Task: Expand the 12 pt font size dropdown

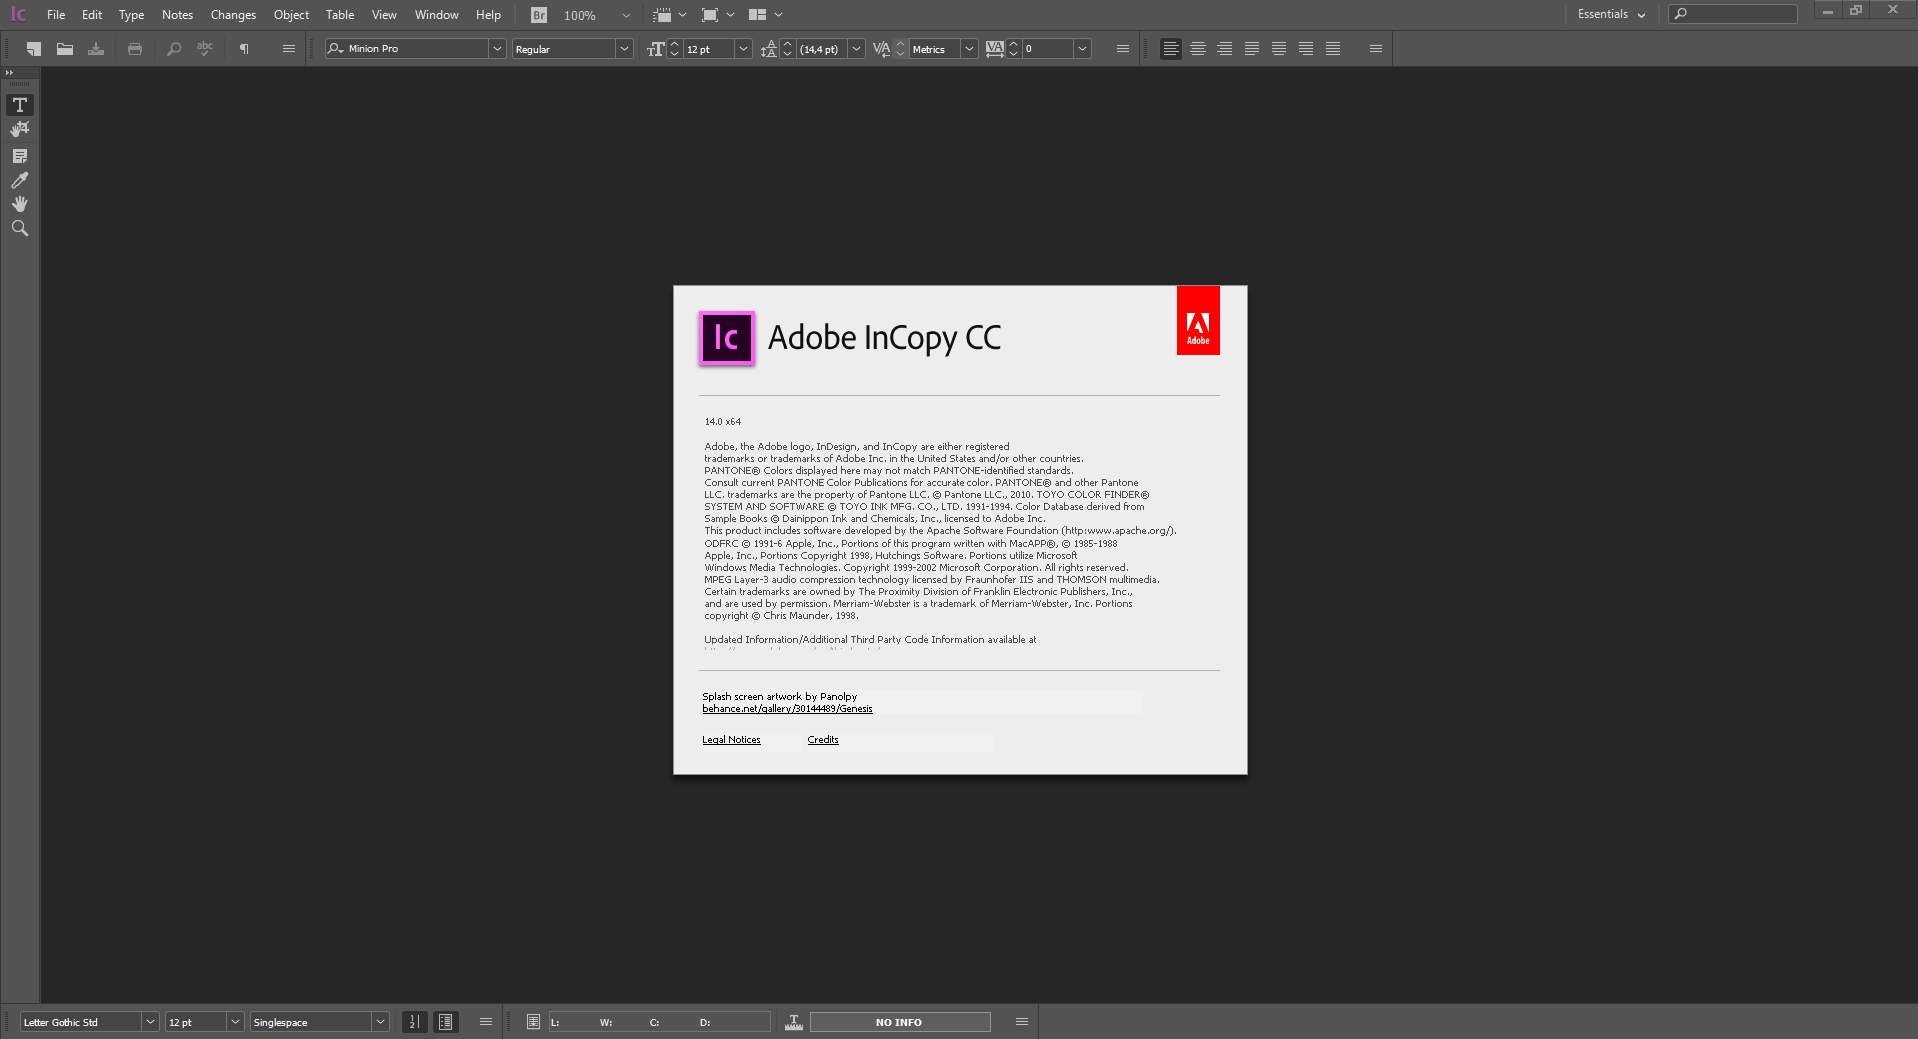Action: [x=743, y=49]
